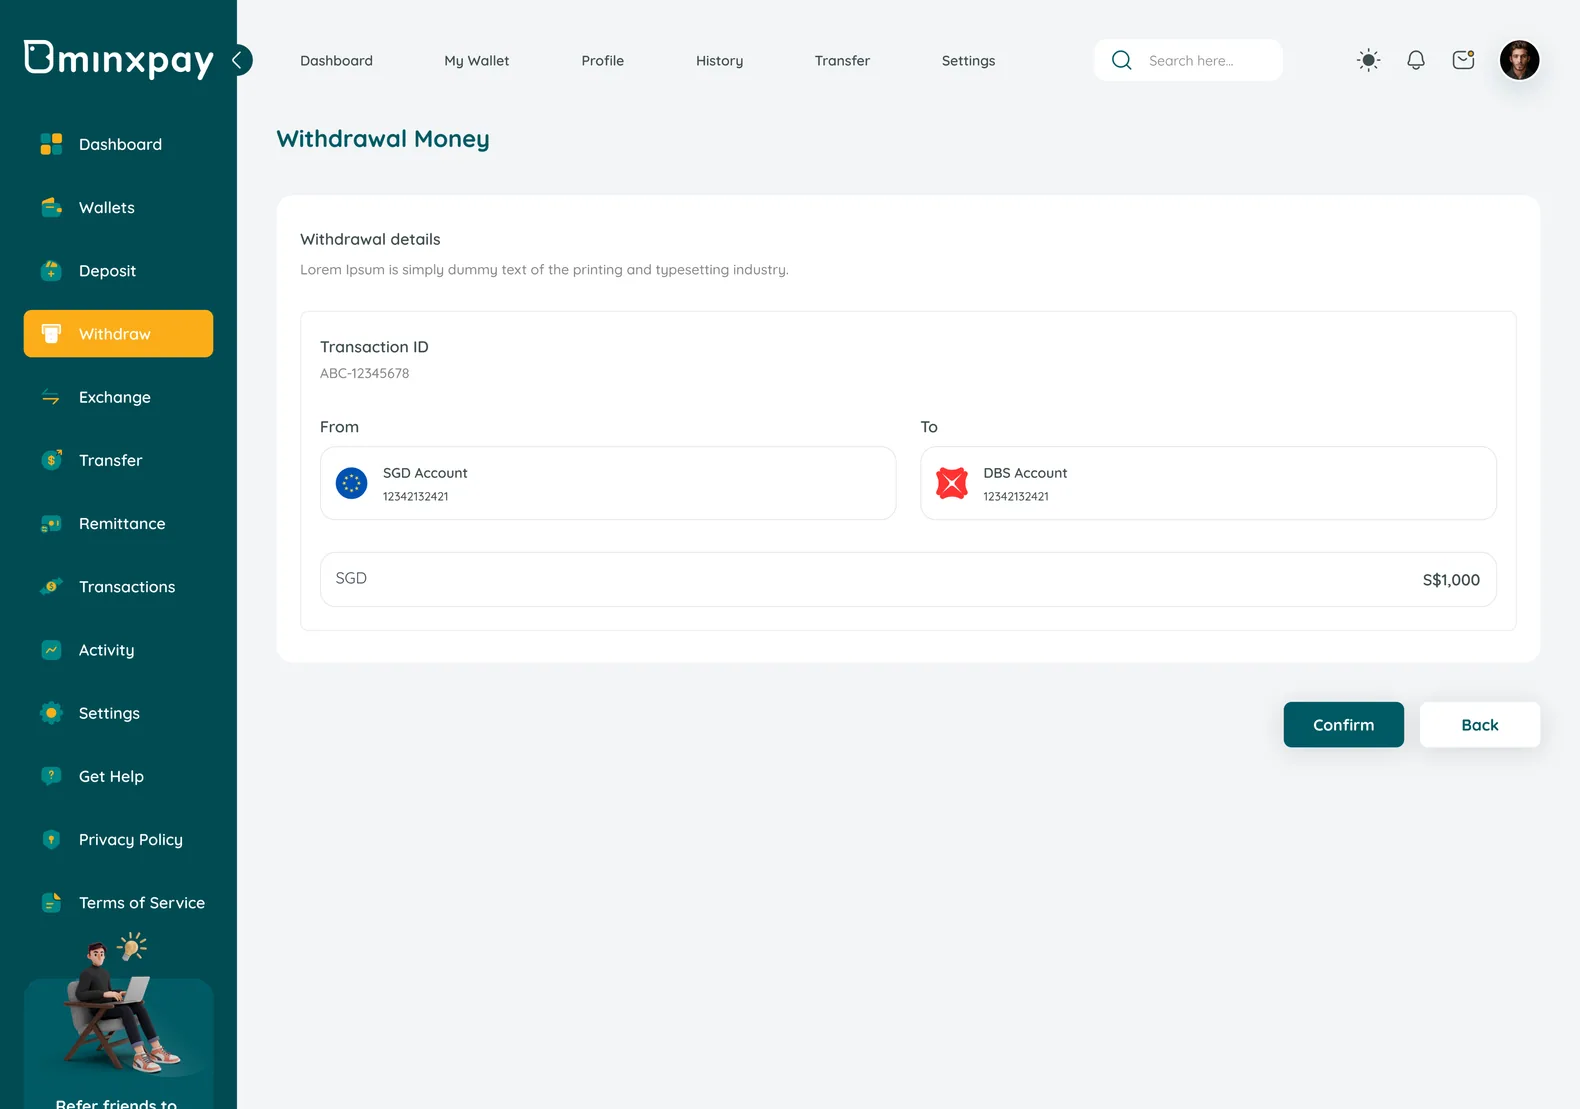Click the Transactions icon in sidebar

(x=51, y=586)
